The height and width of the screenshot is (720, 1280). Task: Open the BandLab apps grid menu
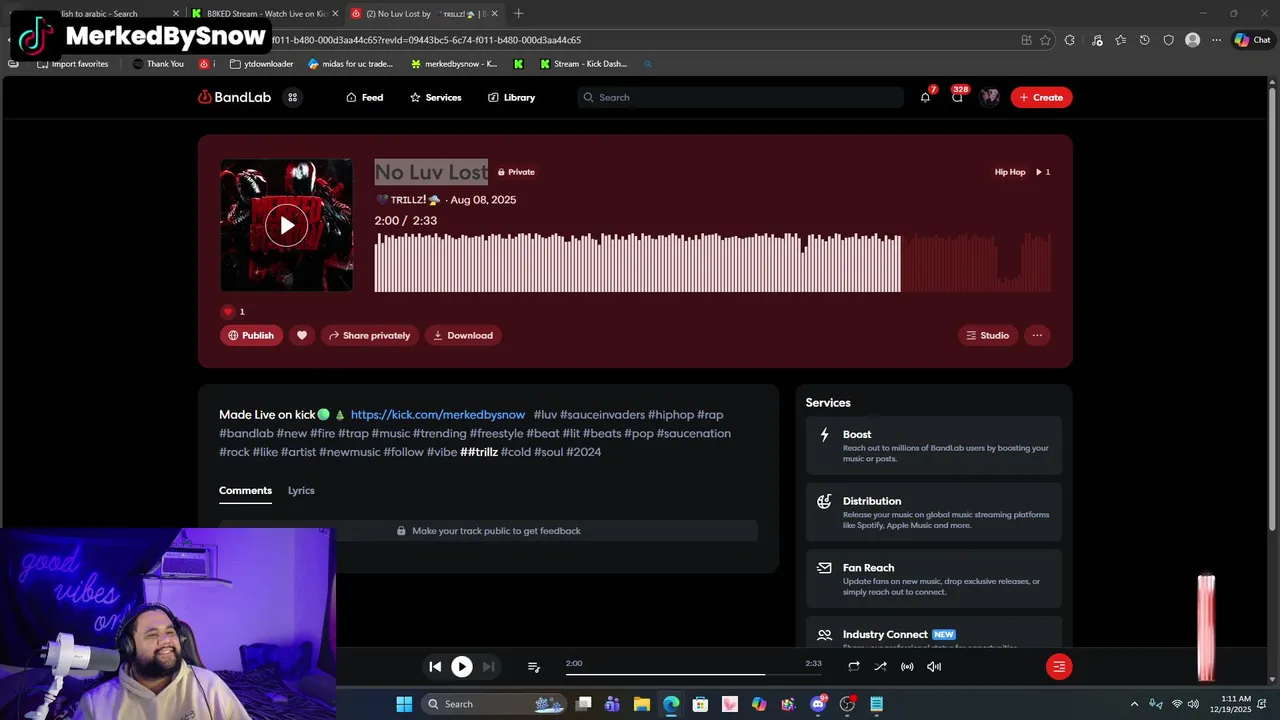(292, 97)
